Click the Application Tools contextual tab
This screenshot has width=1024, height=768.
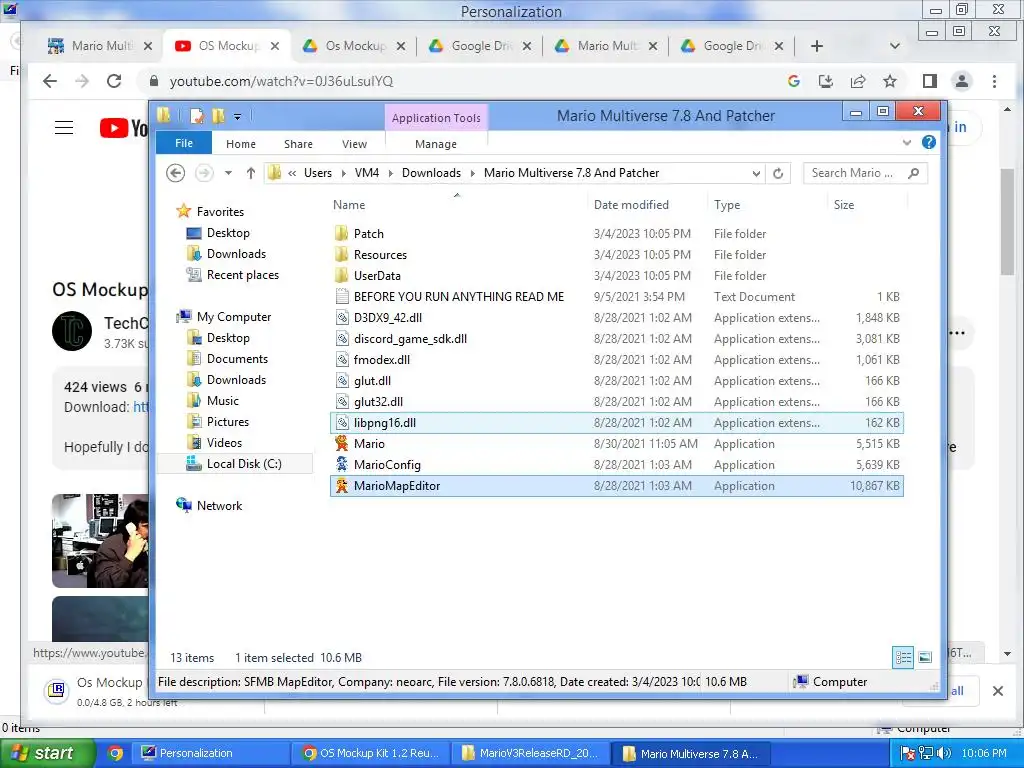click(436, 118)
